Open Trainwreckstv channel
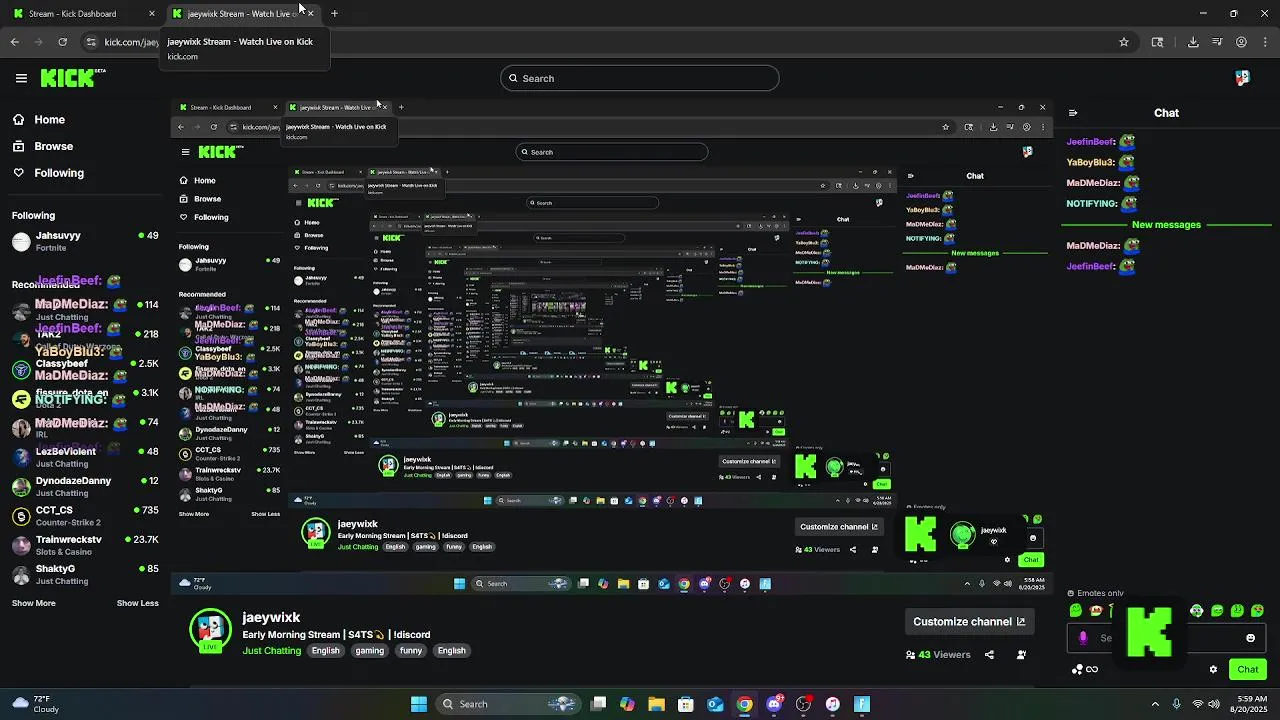The height and width of the screenshot is (720, 1280). 85,545
